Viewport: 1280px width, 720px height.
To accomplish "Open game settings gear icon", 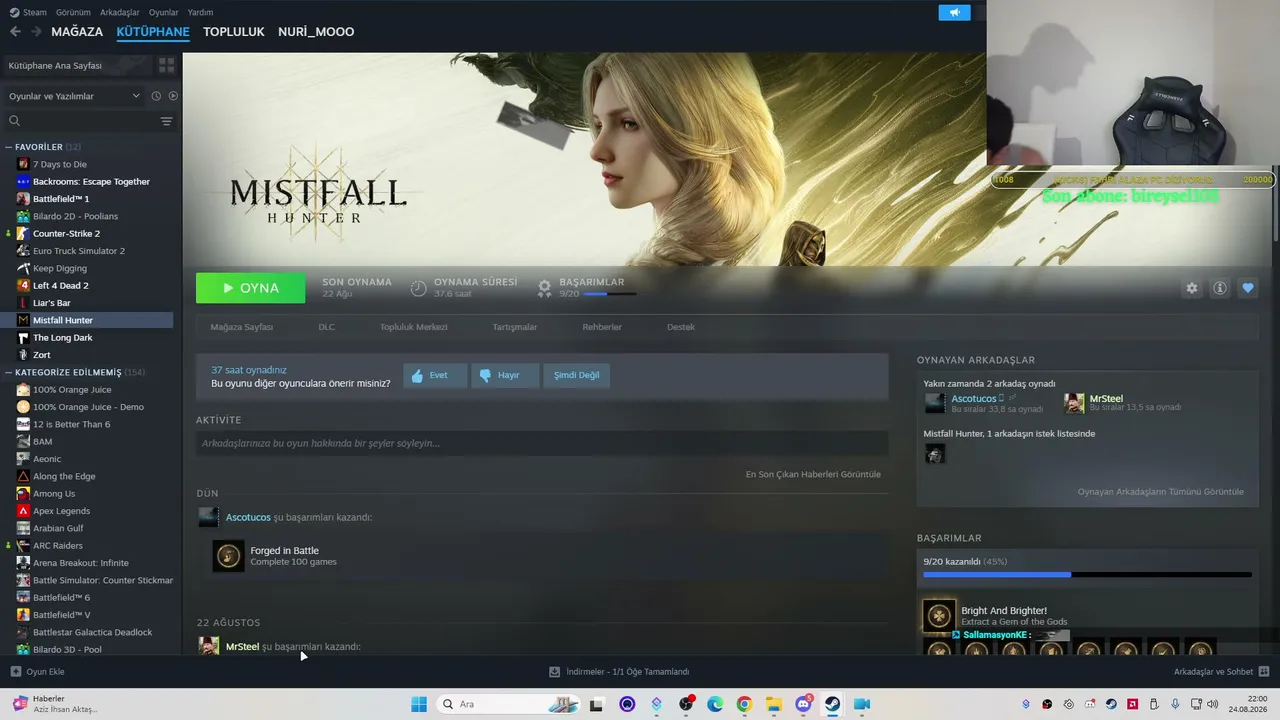I will [1192, 288].
